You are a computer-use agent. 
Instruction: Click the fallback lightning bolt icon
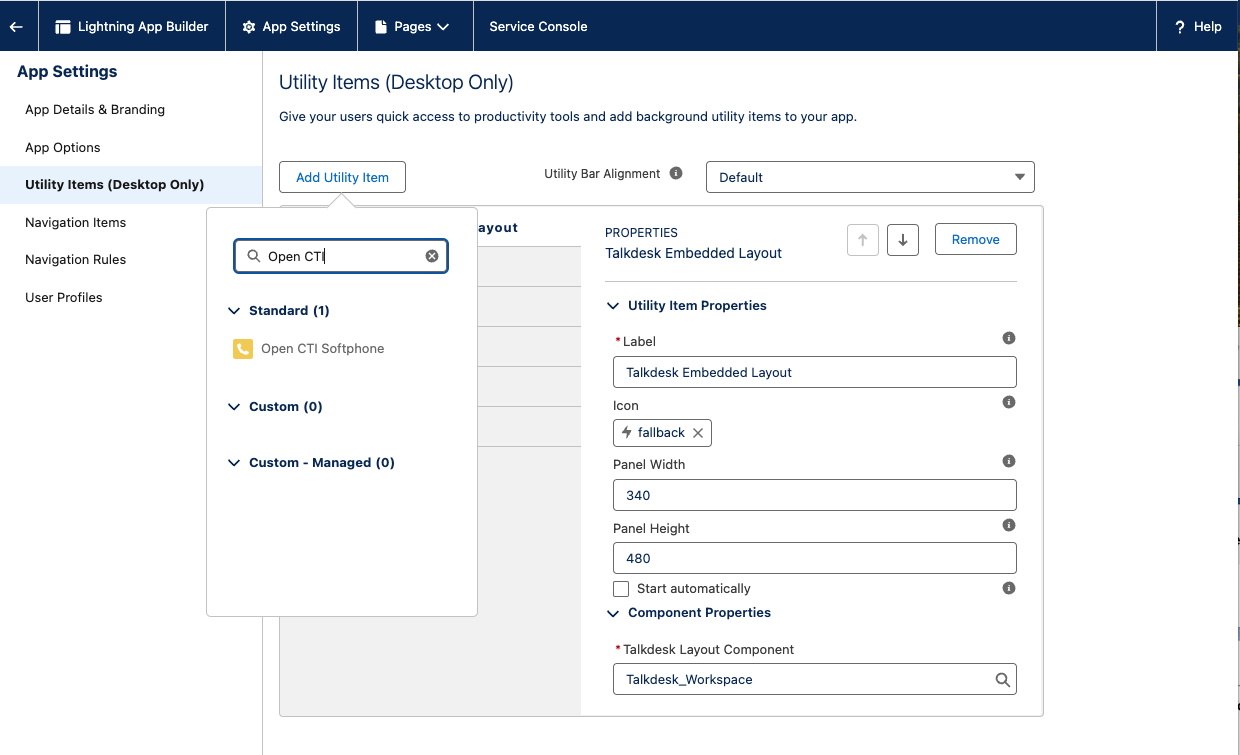(627, 433)
